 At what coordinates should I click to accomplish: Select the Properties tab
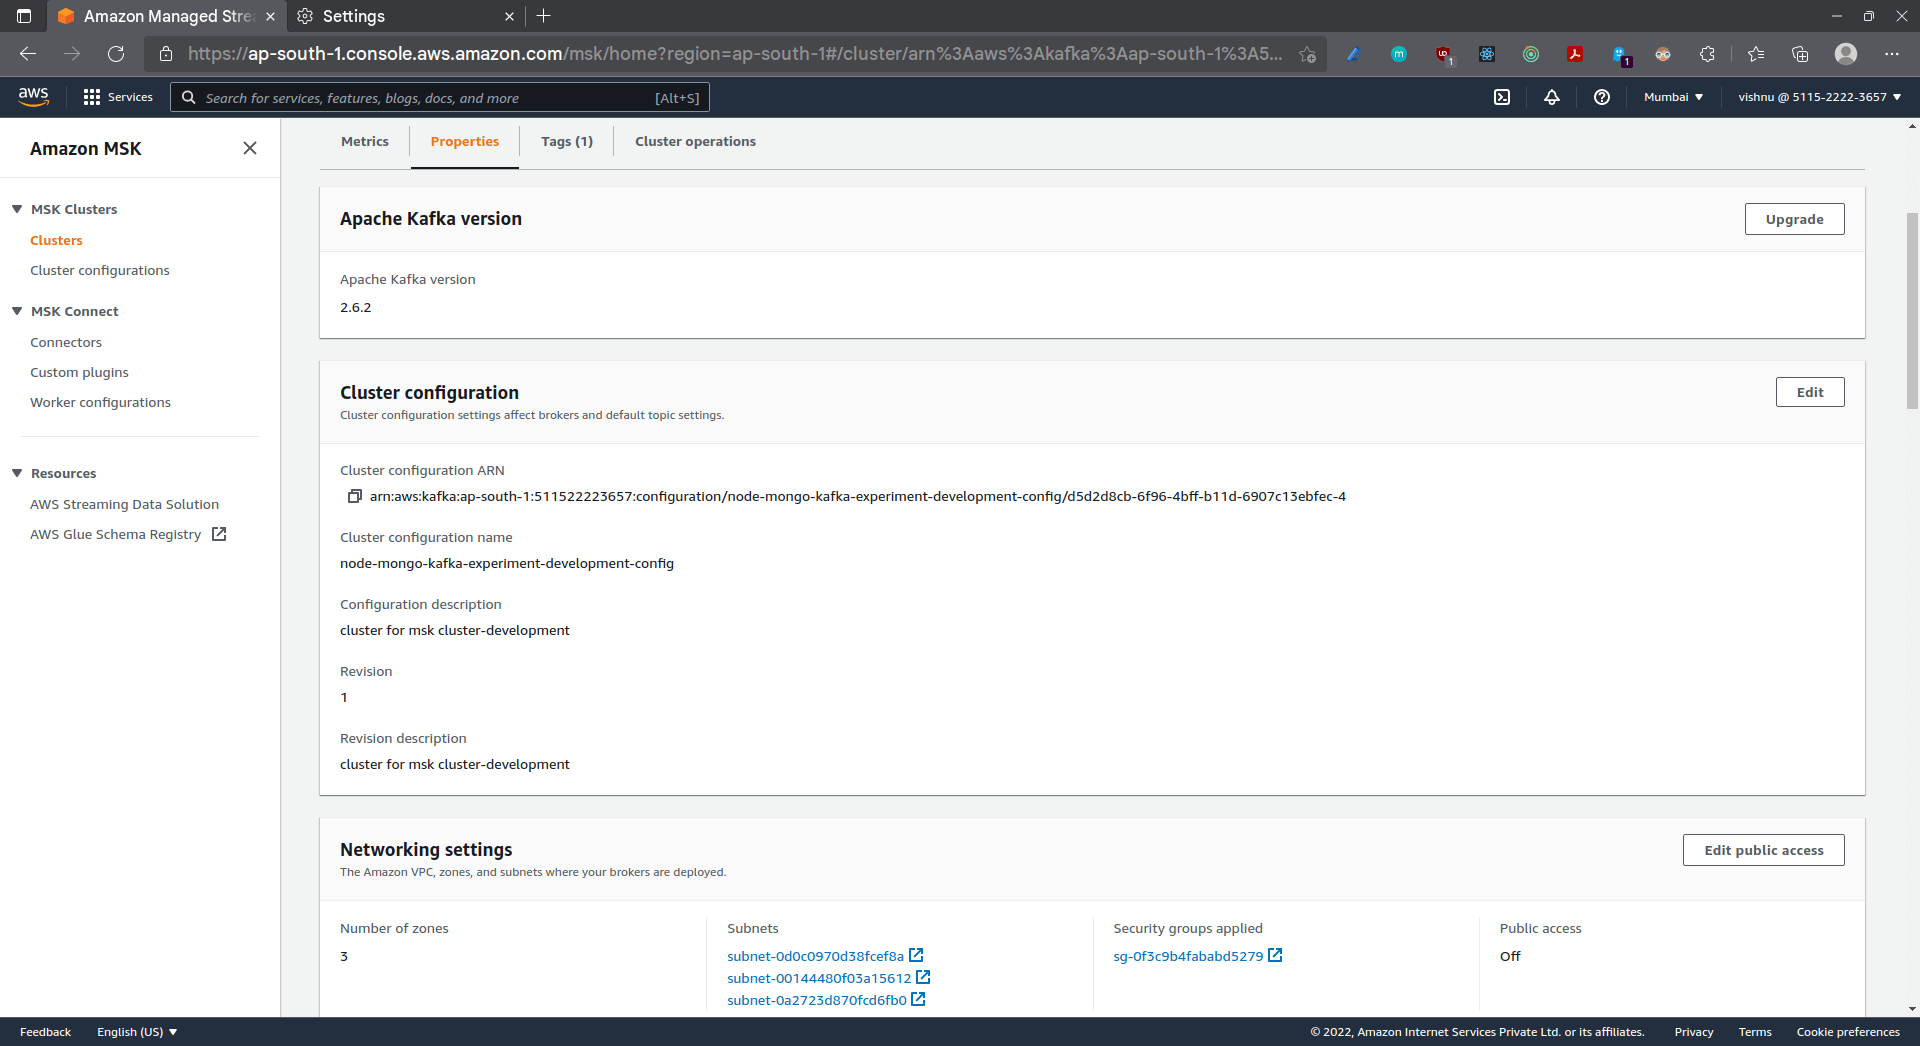pos(465,141)
